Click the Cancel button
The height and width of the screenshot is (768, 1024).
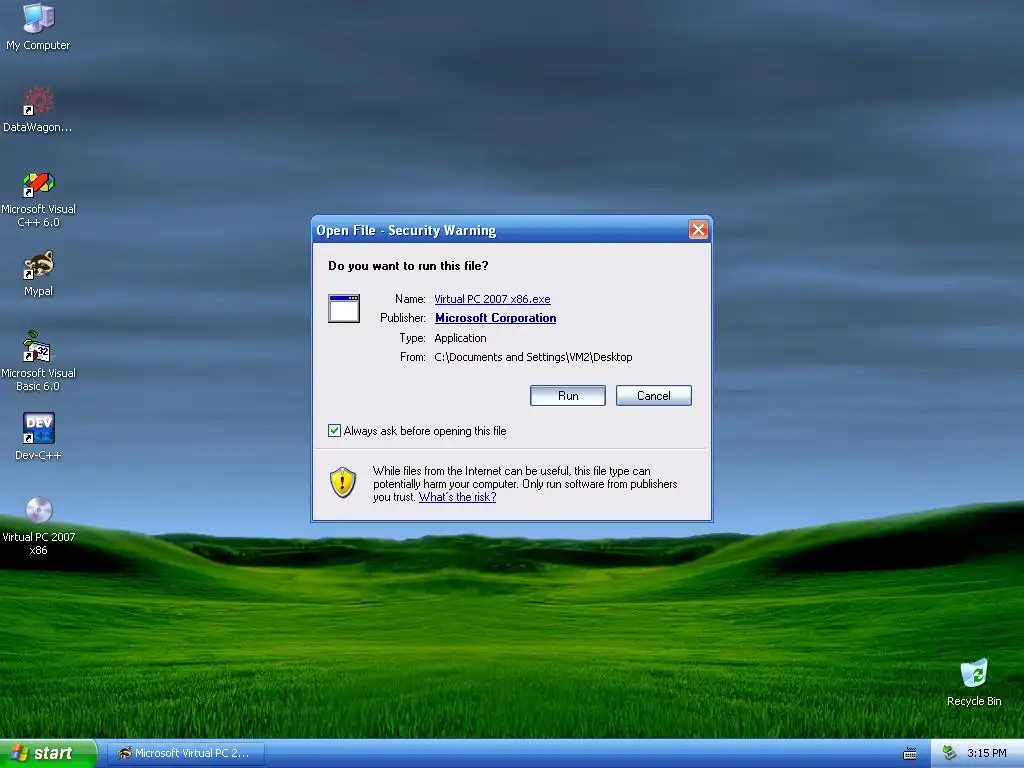click(x=653, y=396)
